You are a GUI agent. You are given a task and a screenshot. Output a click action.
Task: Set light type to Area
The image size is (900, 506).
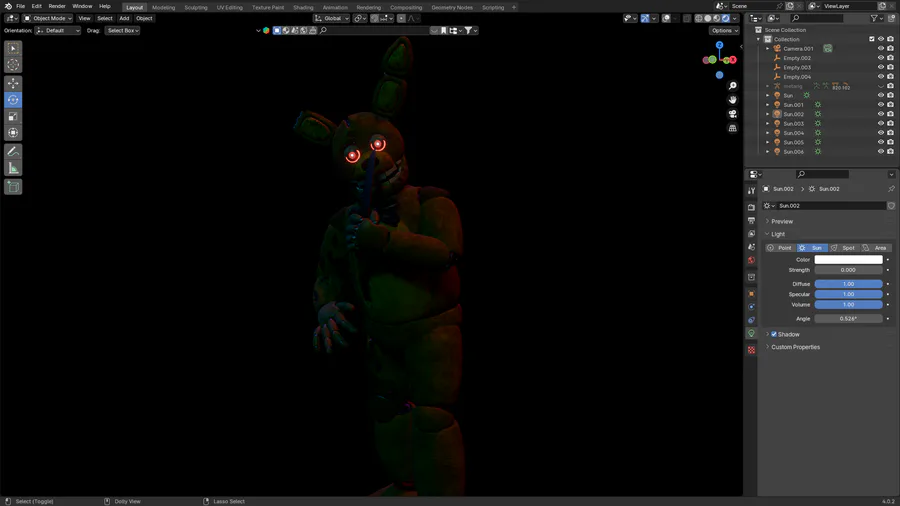coord(875,248)
